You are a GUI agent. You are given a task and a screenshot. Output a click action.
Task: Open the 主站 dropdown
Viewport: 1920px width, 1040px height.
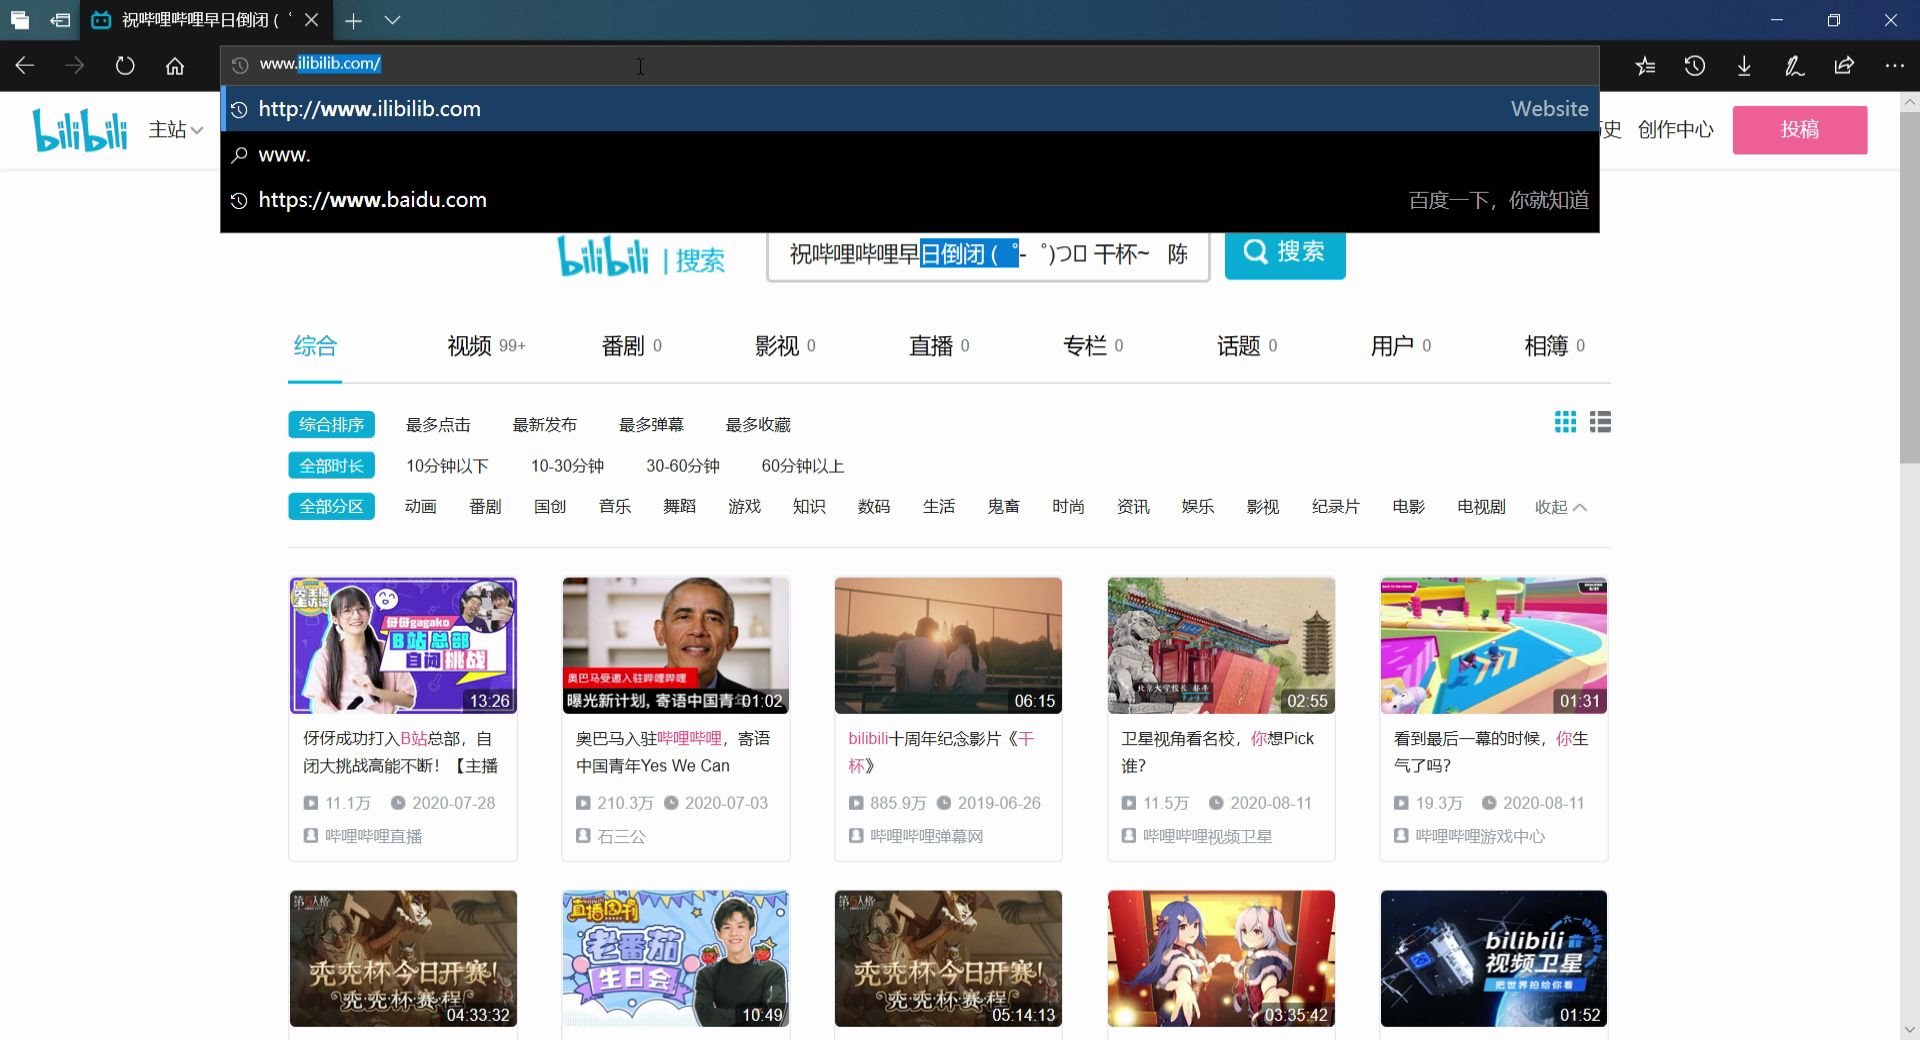click(x=174, y=130)
